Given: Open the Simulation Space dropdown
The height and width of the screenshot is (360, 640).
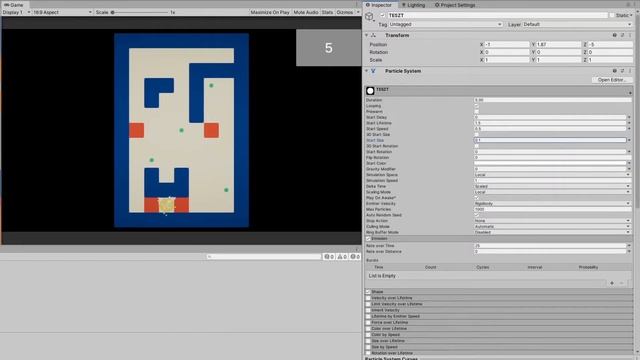Looking at the screenshot, I should point(553,175).
